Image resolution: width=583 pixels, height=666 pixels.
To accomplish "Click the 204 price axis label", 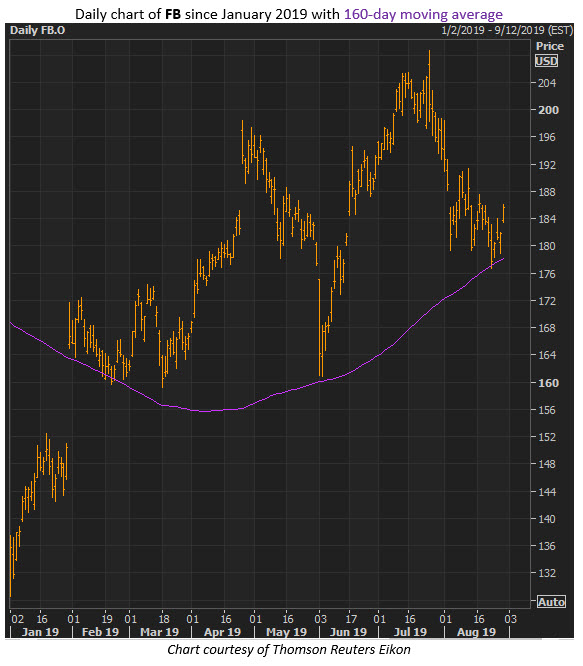I will [546, 83].
